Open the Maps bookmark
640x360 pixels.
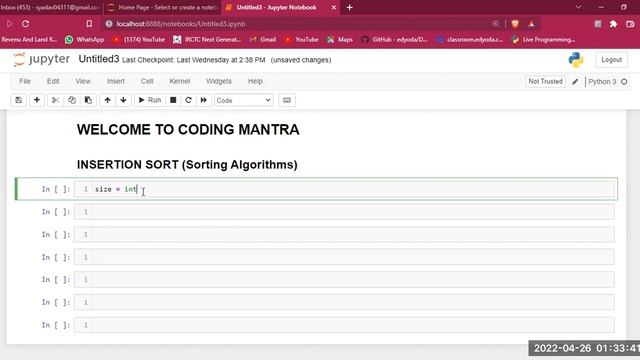[x=340, y=40]
